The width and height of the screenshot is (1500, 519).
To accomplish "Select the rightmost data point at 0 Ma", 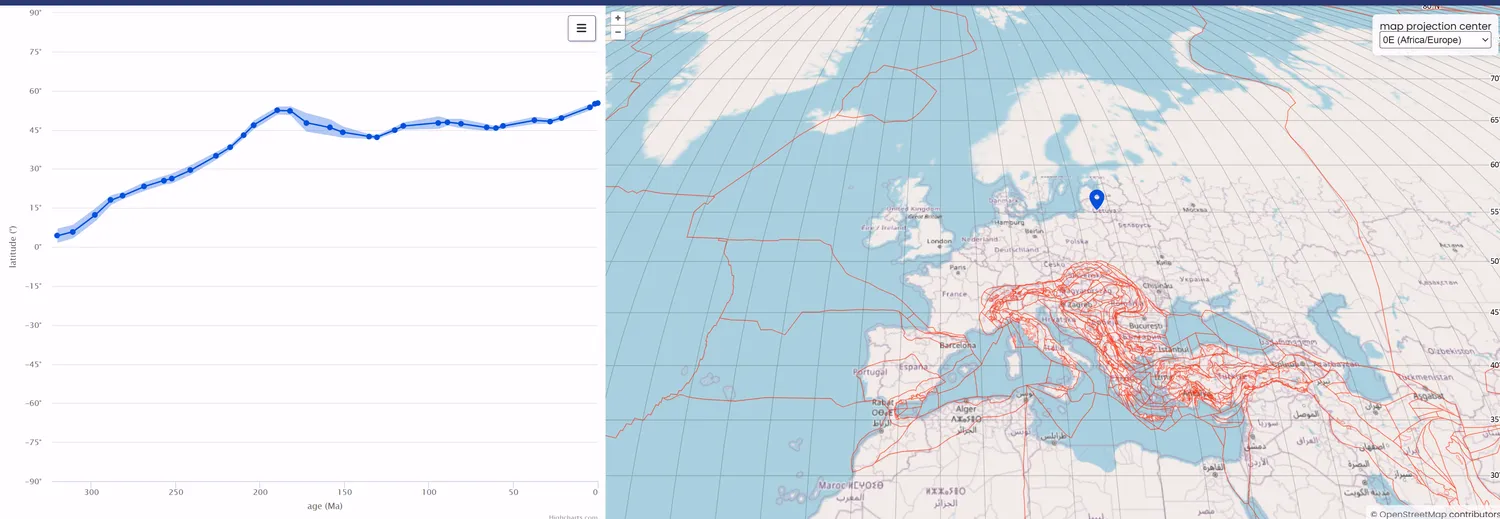I will [x=596, y=103].
